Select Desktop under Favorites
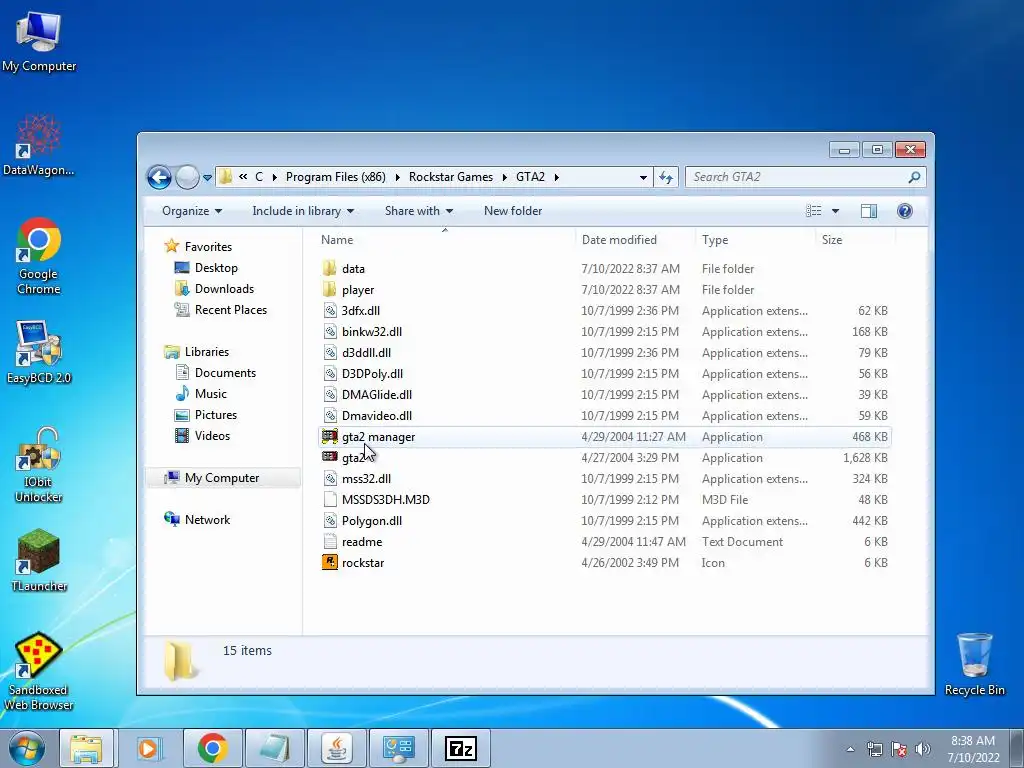This screenshot has width=1024, height=768. click(x=216, y=268)
